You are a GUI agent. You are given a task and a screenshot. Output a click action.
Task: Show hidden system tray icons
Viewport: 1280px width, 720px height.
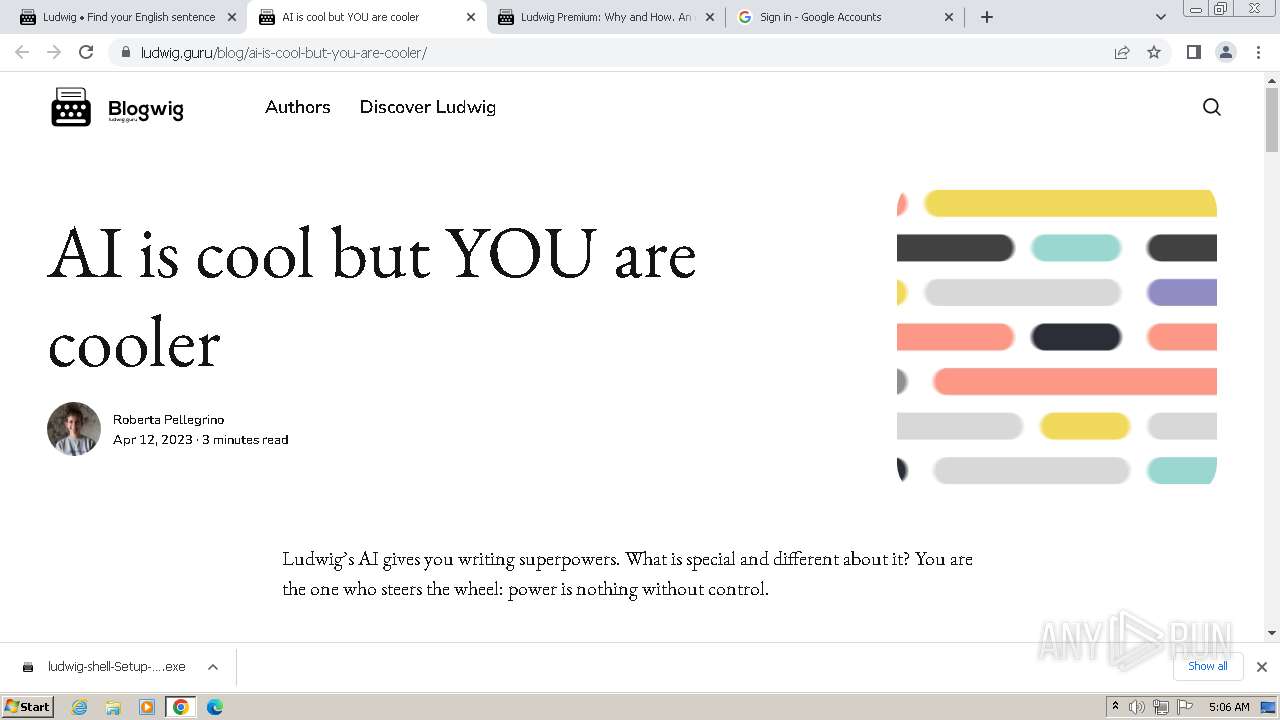(x=1115, y=707)
